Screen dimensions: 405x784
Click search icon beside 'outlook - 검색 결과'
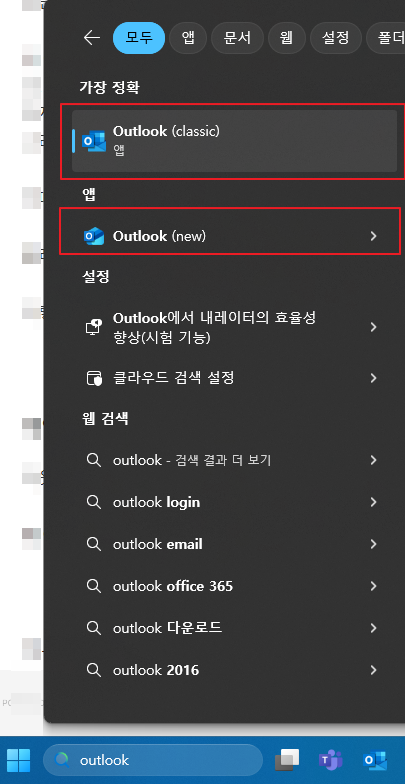click(94, 460)
